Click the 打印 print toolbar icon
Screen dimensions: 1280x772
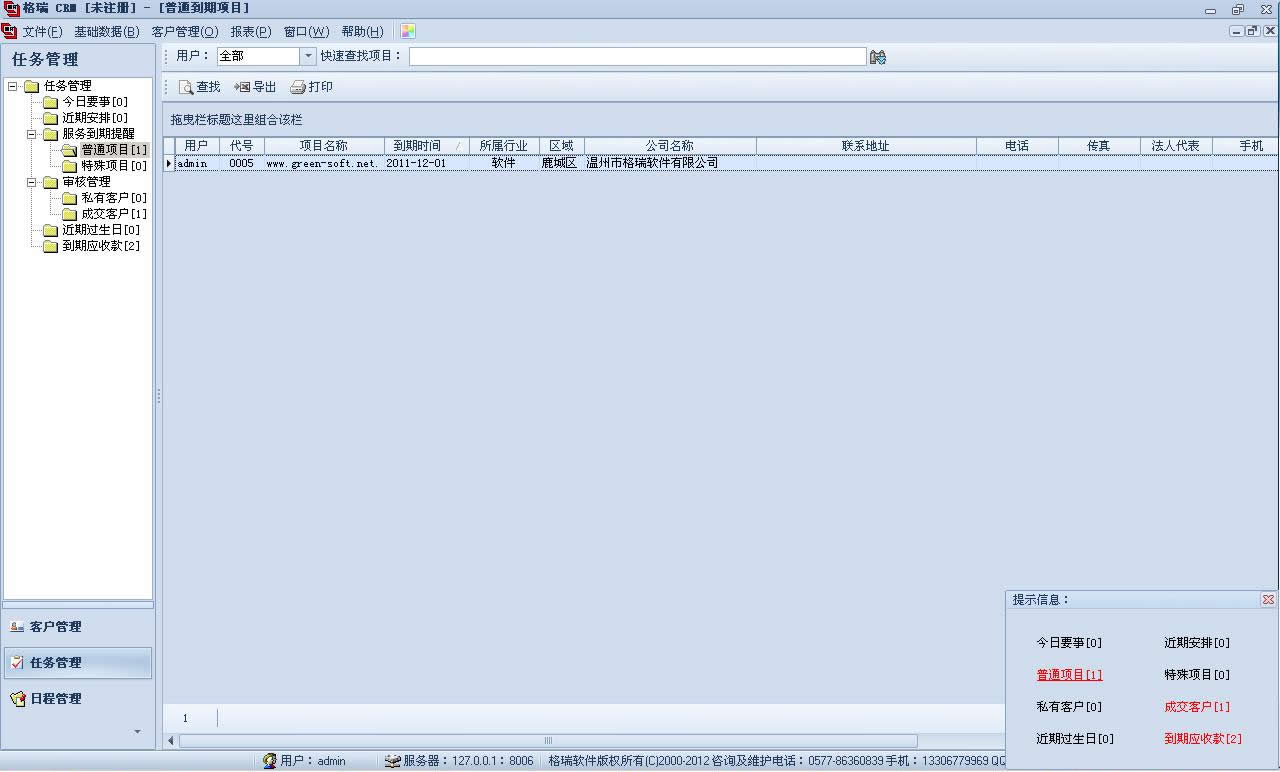[297, 88]
